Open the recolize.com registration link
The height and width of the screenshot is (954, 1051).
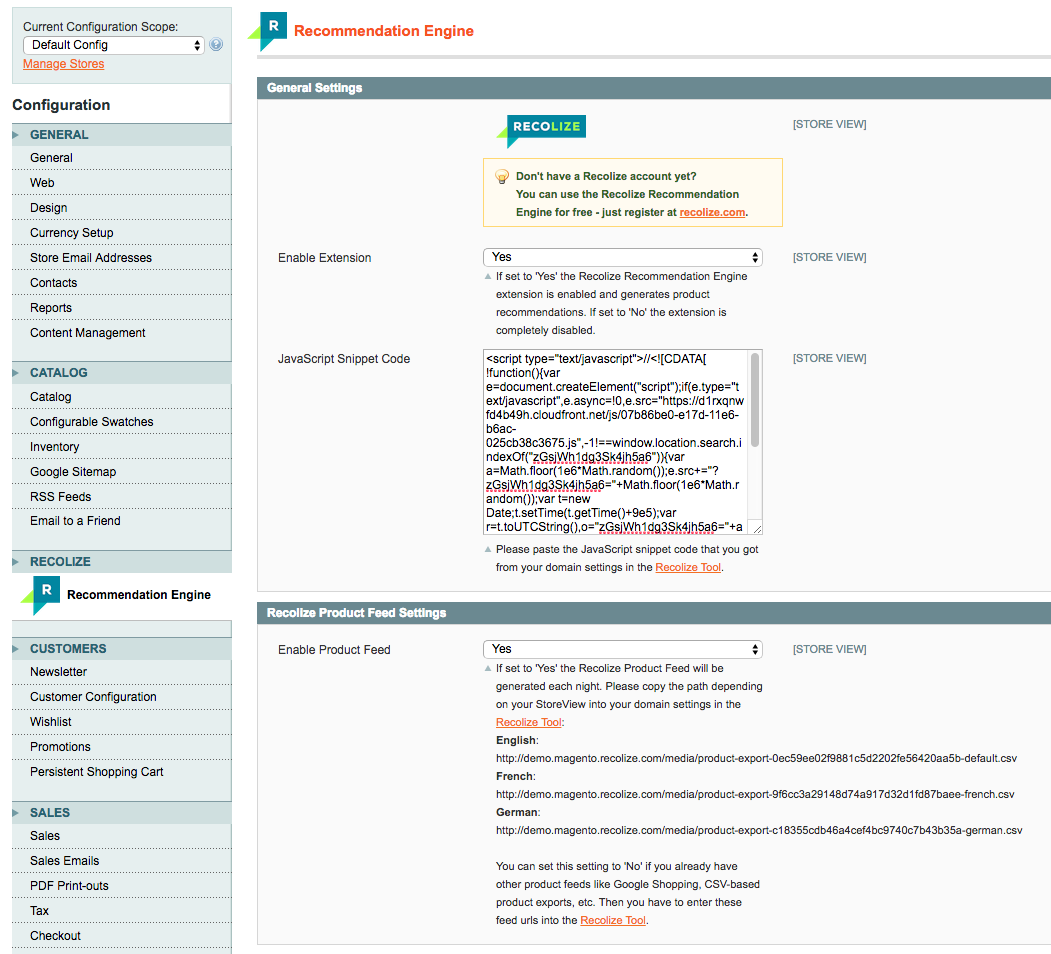click(712, 212)
